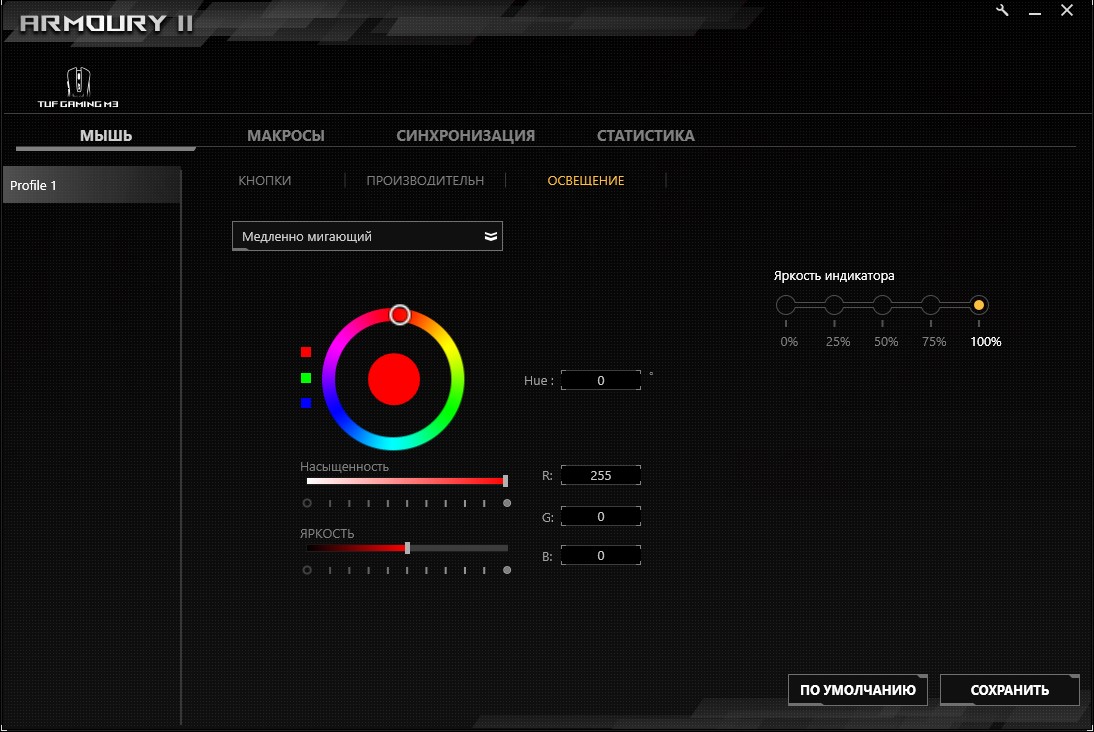Select the ОСВЕЩЕНИЕ sub-tab
Viewport: 1094px width, 732px height.
click(585, 180)
